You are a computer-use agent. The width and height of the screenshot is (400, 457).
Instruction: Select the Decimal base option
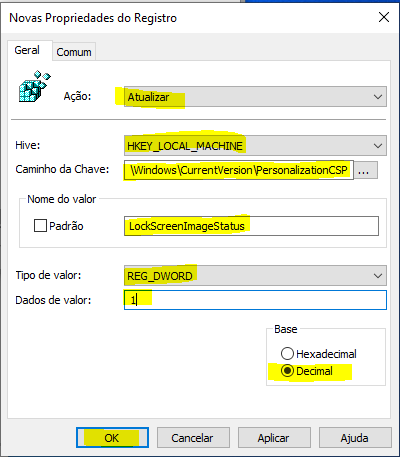(x=287, y=371)
